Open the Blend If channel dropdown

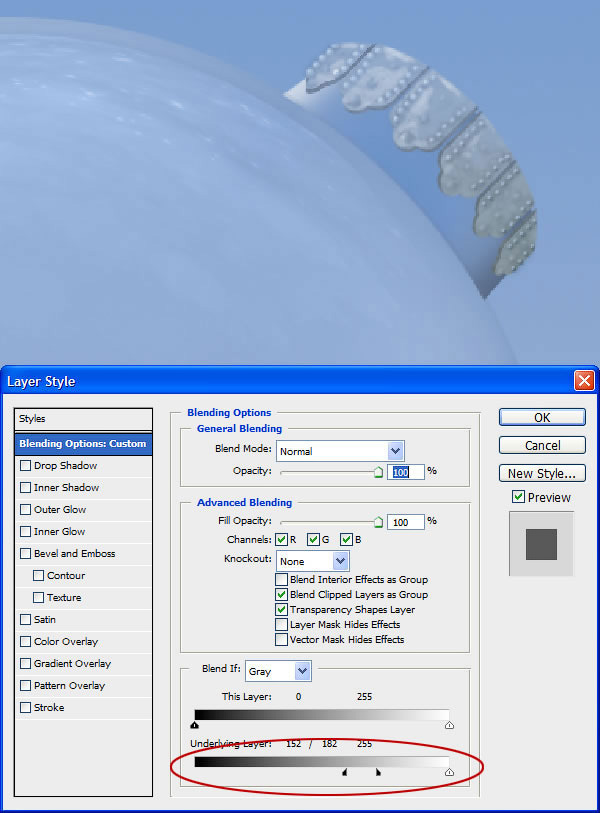click(x=278, y=671)
